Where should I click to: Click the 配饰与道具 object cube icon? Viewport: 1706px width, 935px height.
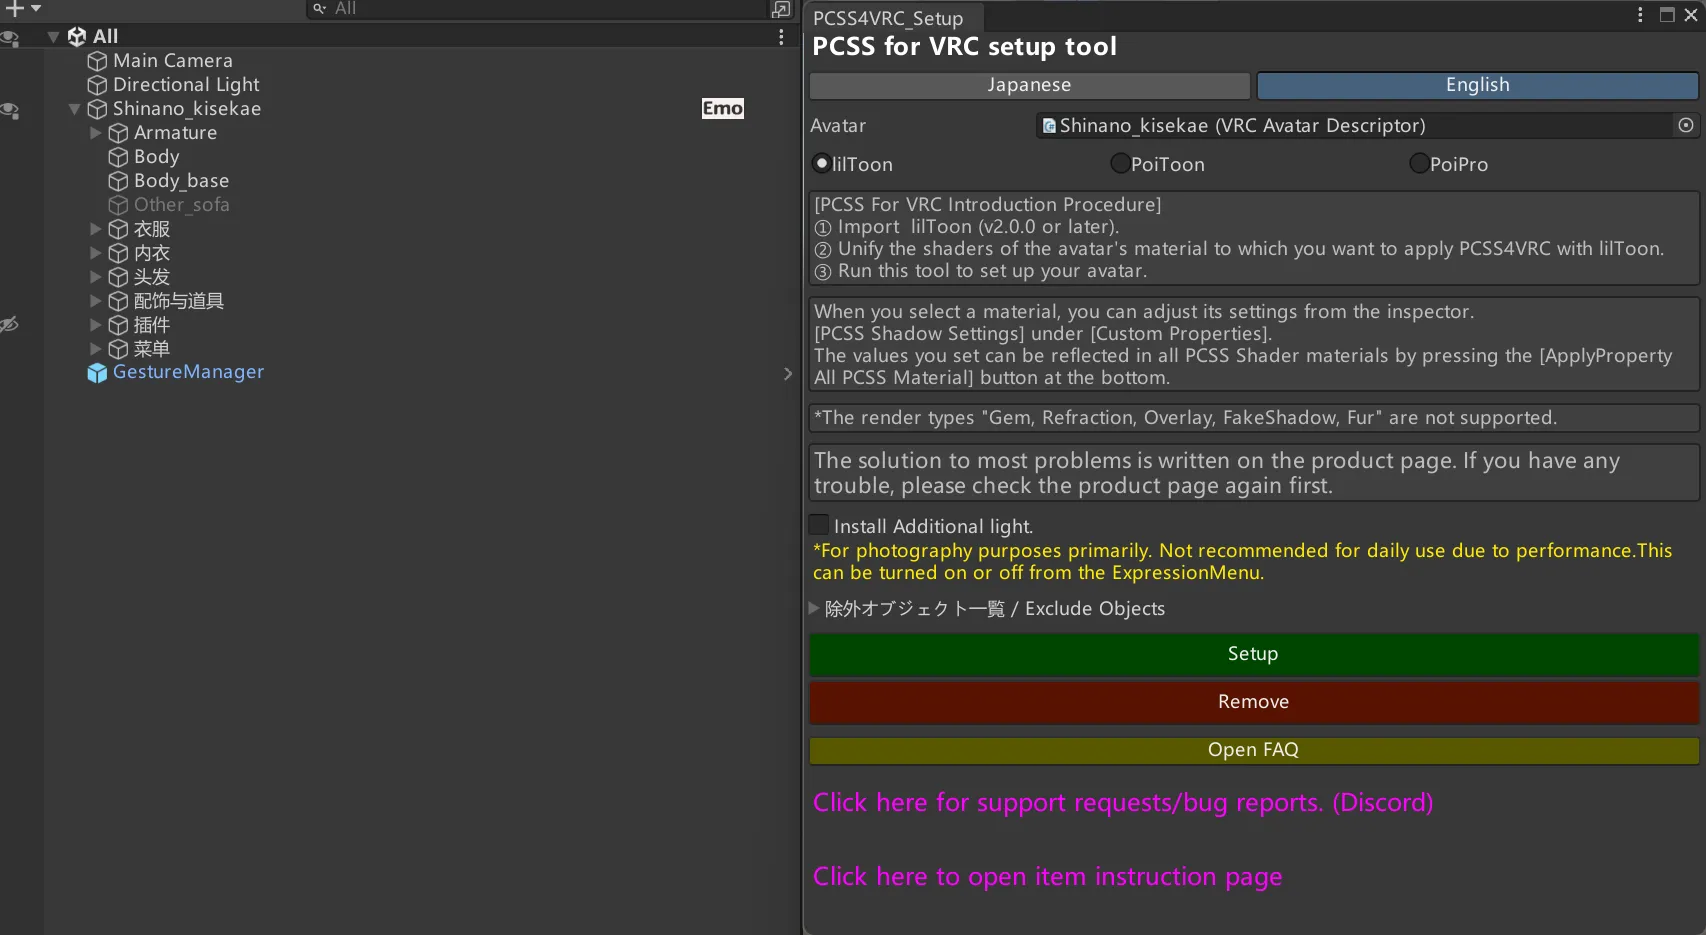(118, 301)
